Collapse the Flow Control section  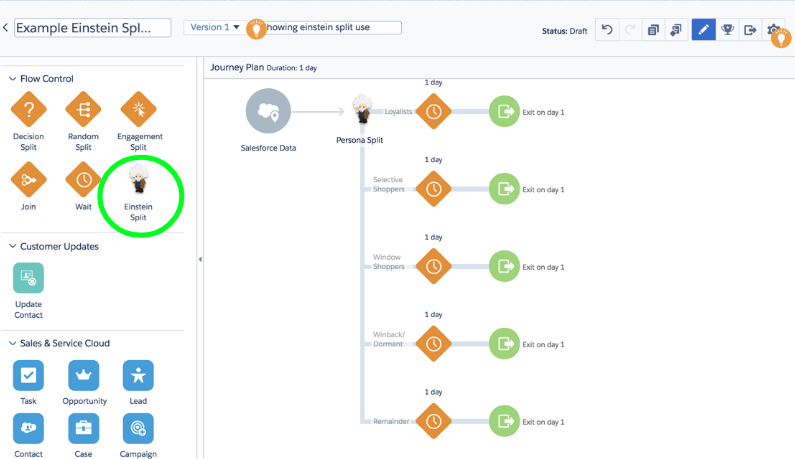click(x=12, y=79)
